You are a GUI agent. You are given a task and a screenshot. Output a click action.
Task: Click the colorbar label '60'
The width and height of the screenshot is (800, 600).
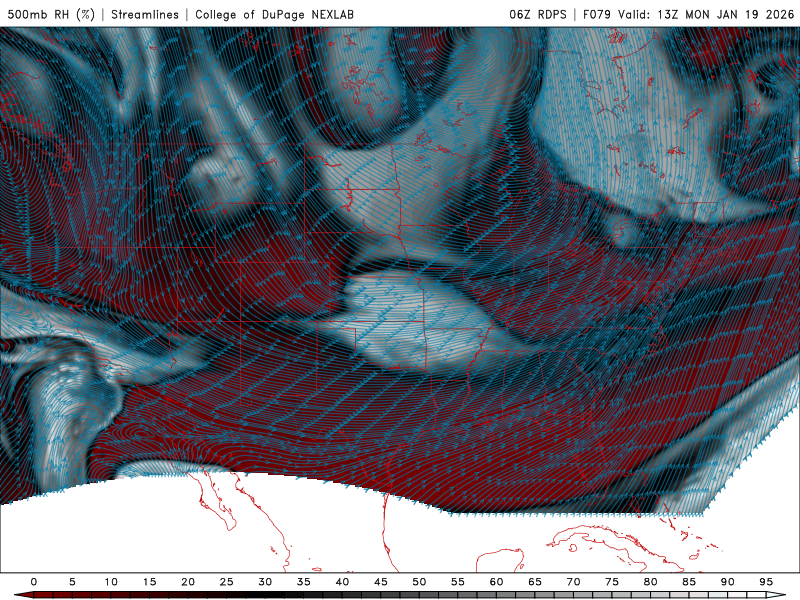coord(496,582)
